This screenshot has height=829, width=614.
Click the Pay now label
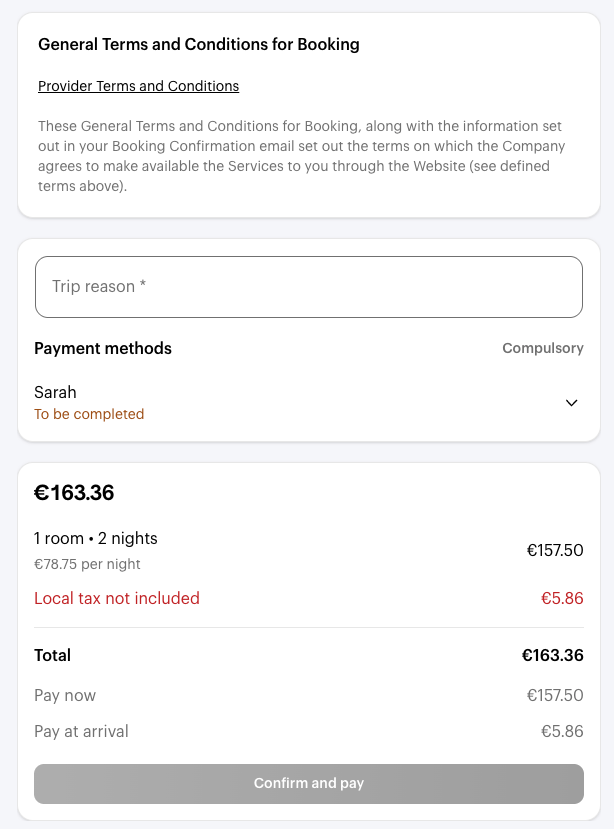tap(65, 696)
